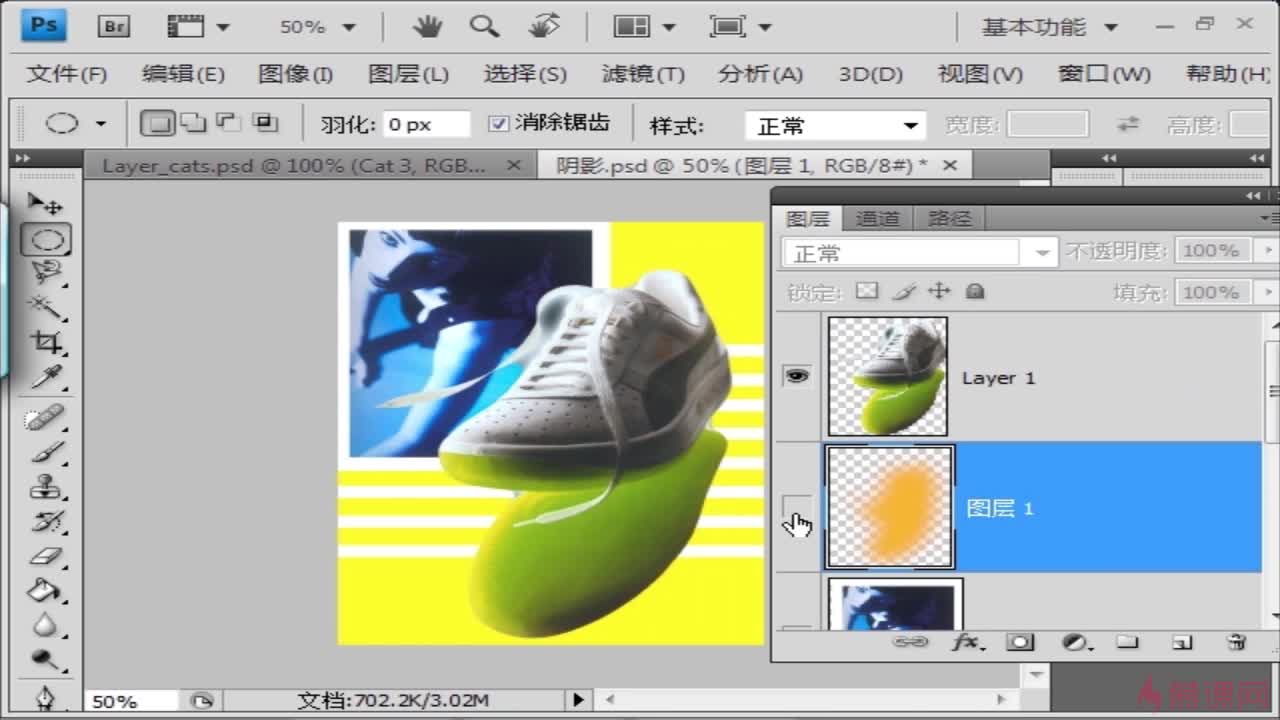Select the Dodge tool
Screen dimensions: 1280x720
tap(46, 659)
